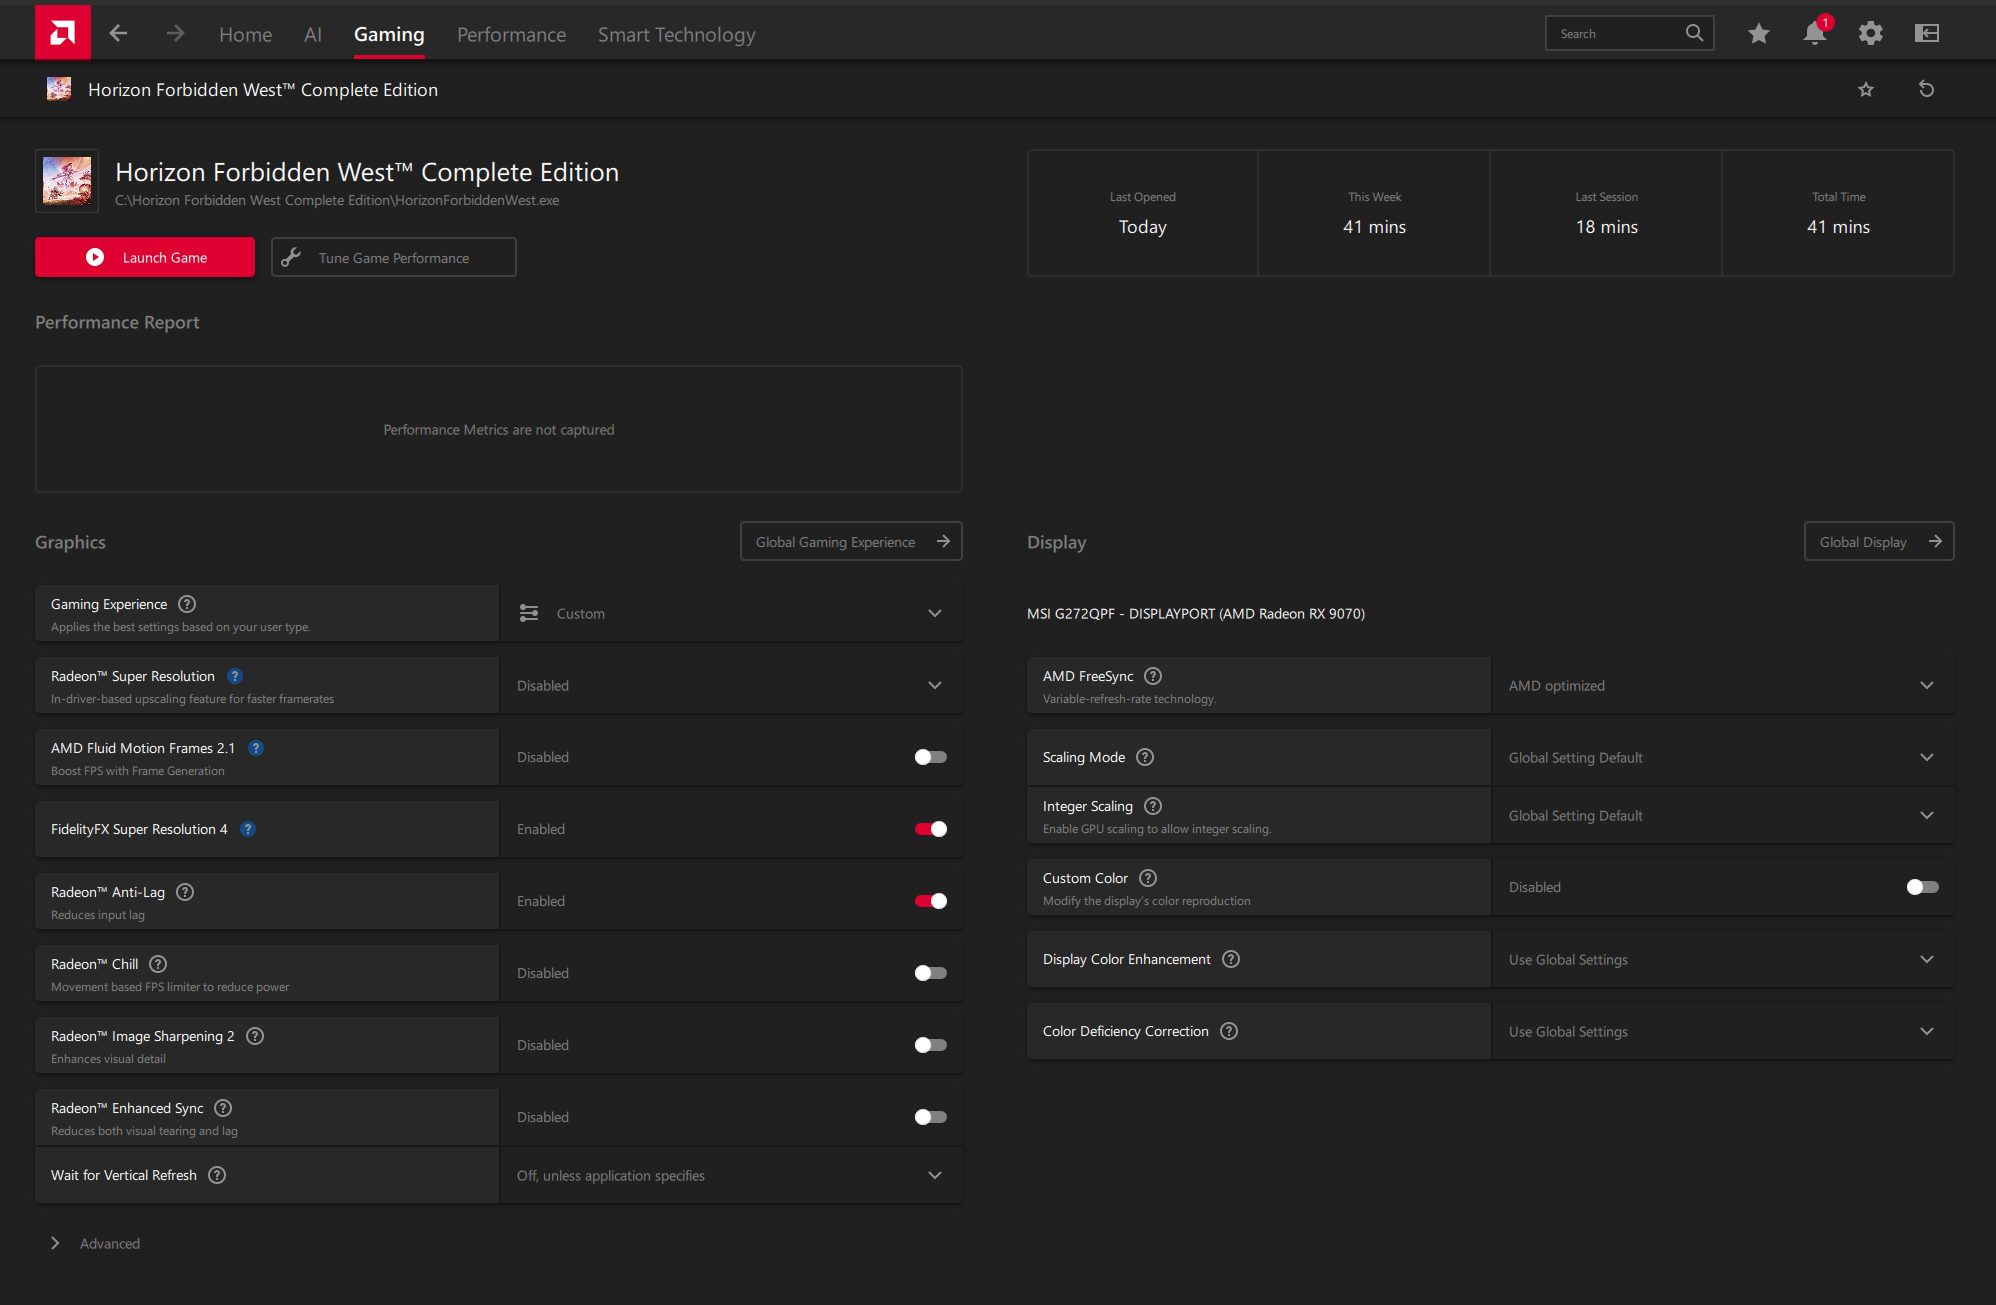The image size is (1996, 1305).
Task: Open help for Scaling Mode
Action: coord(1145,757)
